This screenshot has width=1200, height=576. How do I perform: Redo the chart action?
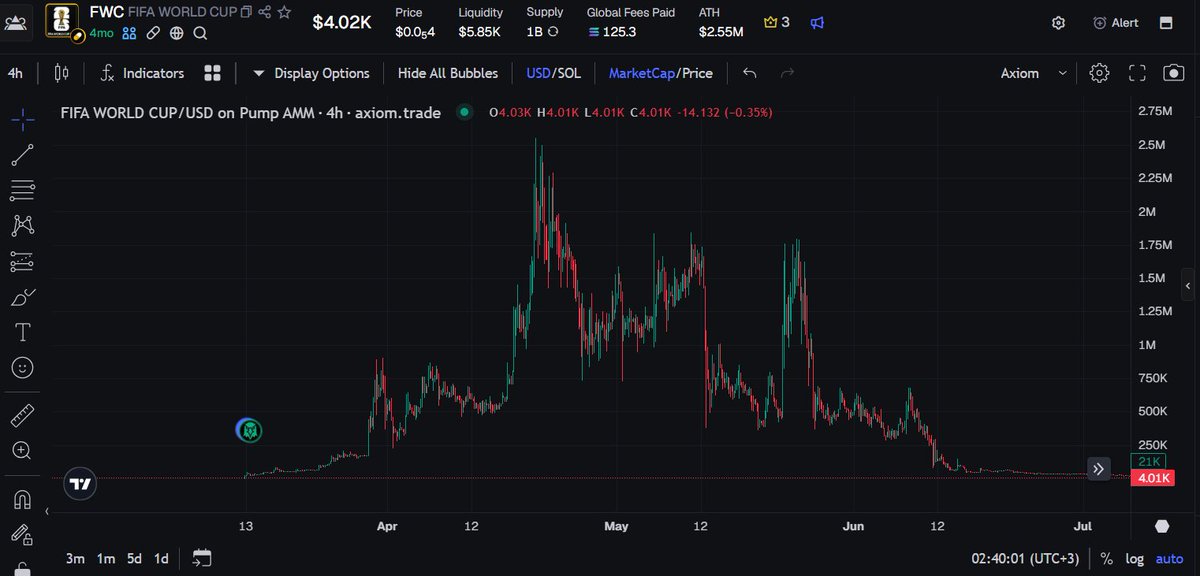[x=787, y=73]
